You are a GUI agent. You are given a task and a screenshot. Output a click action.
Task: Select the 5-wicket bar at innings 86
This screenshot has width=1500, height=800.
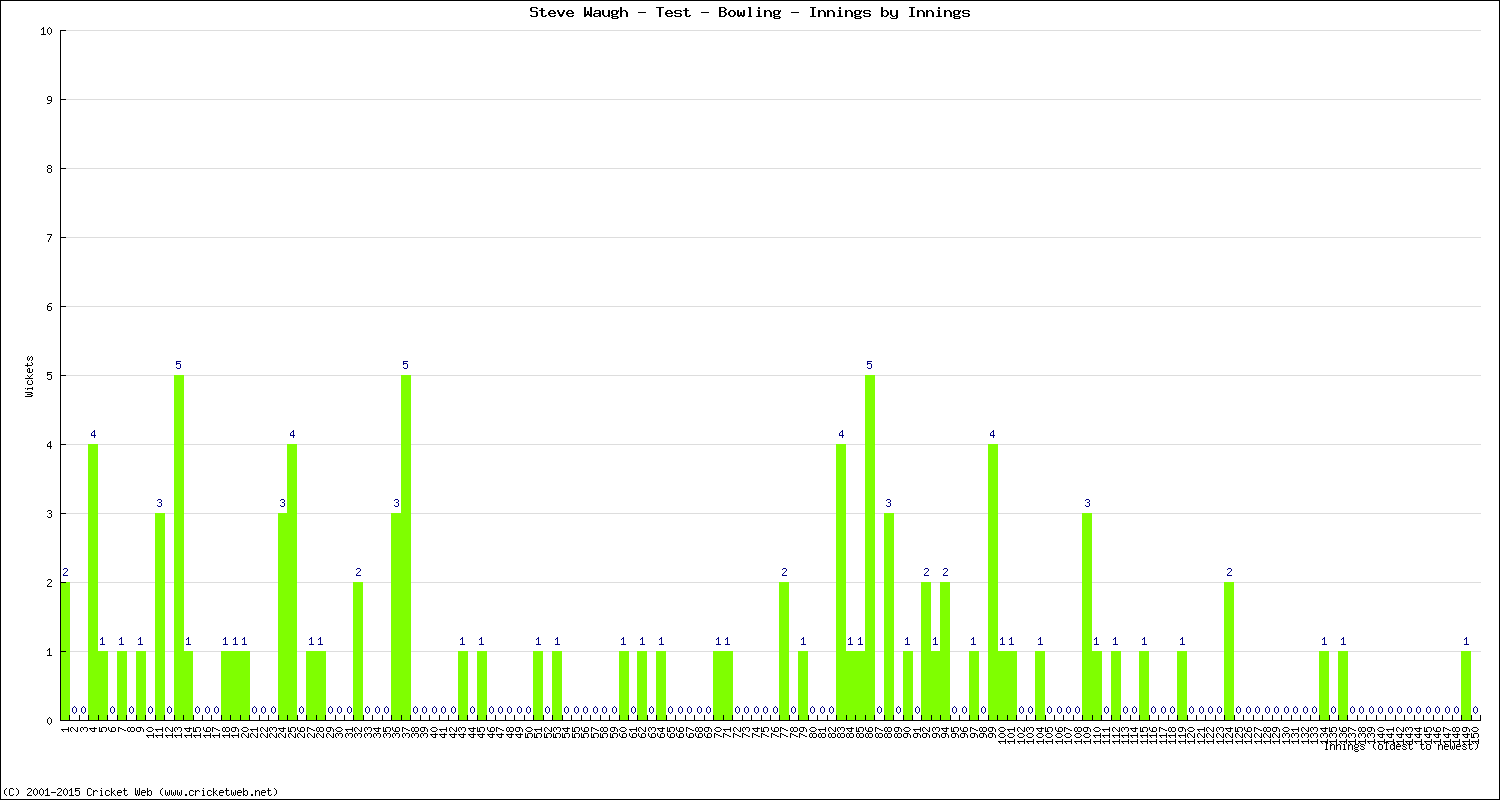pyautogui.click(x=870, y=547)
